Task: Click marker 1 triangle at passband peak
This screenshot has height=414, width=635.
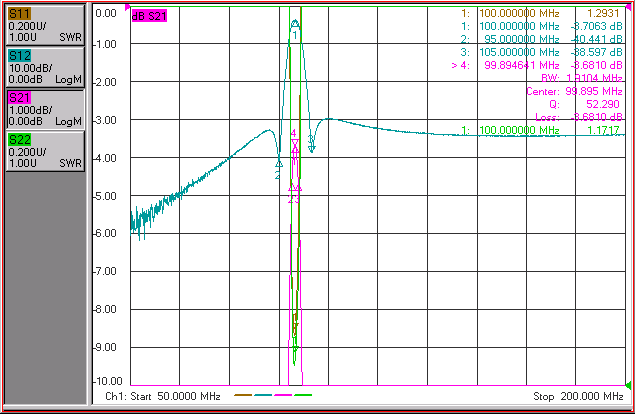Action: click(295, 23)
